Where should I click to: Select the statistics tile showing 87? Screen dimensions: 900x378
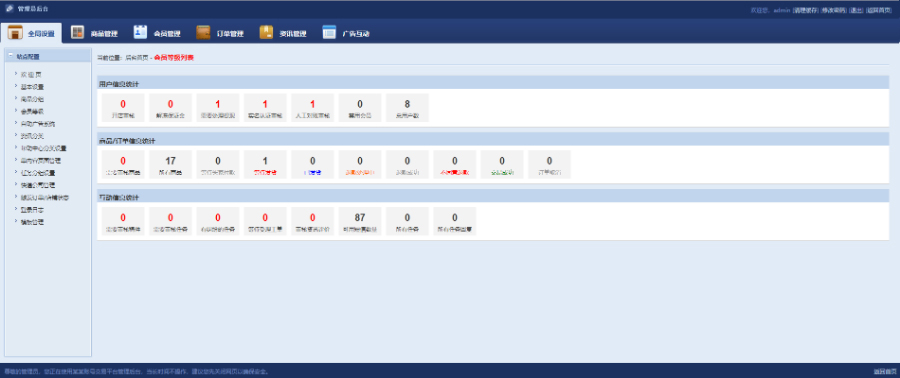[x=360, y=221]
